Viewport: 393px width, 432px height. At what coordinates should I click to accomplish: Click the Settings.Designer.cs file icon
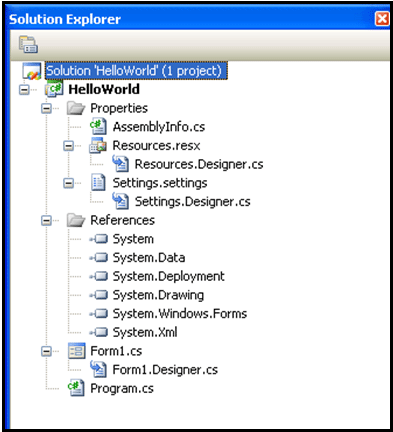pyautogui.click(x=120, y=201)
